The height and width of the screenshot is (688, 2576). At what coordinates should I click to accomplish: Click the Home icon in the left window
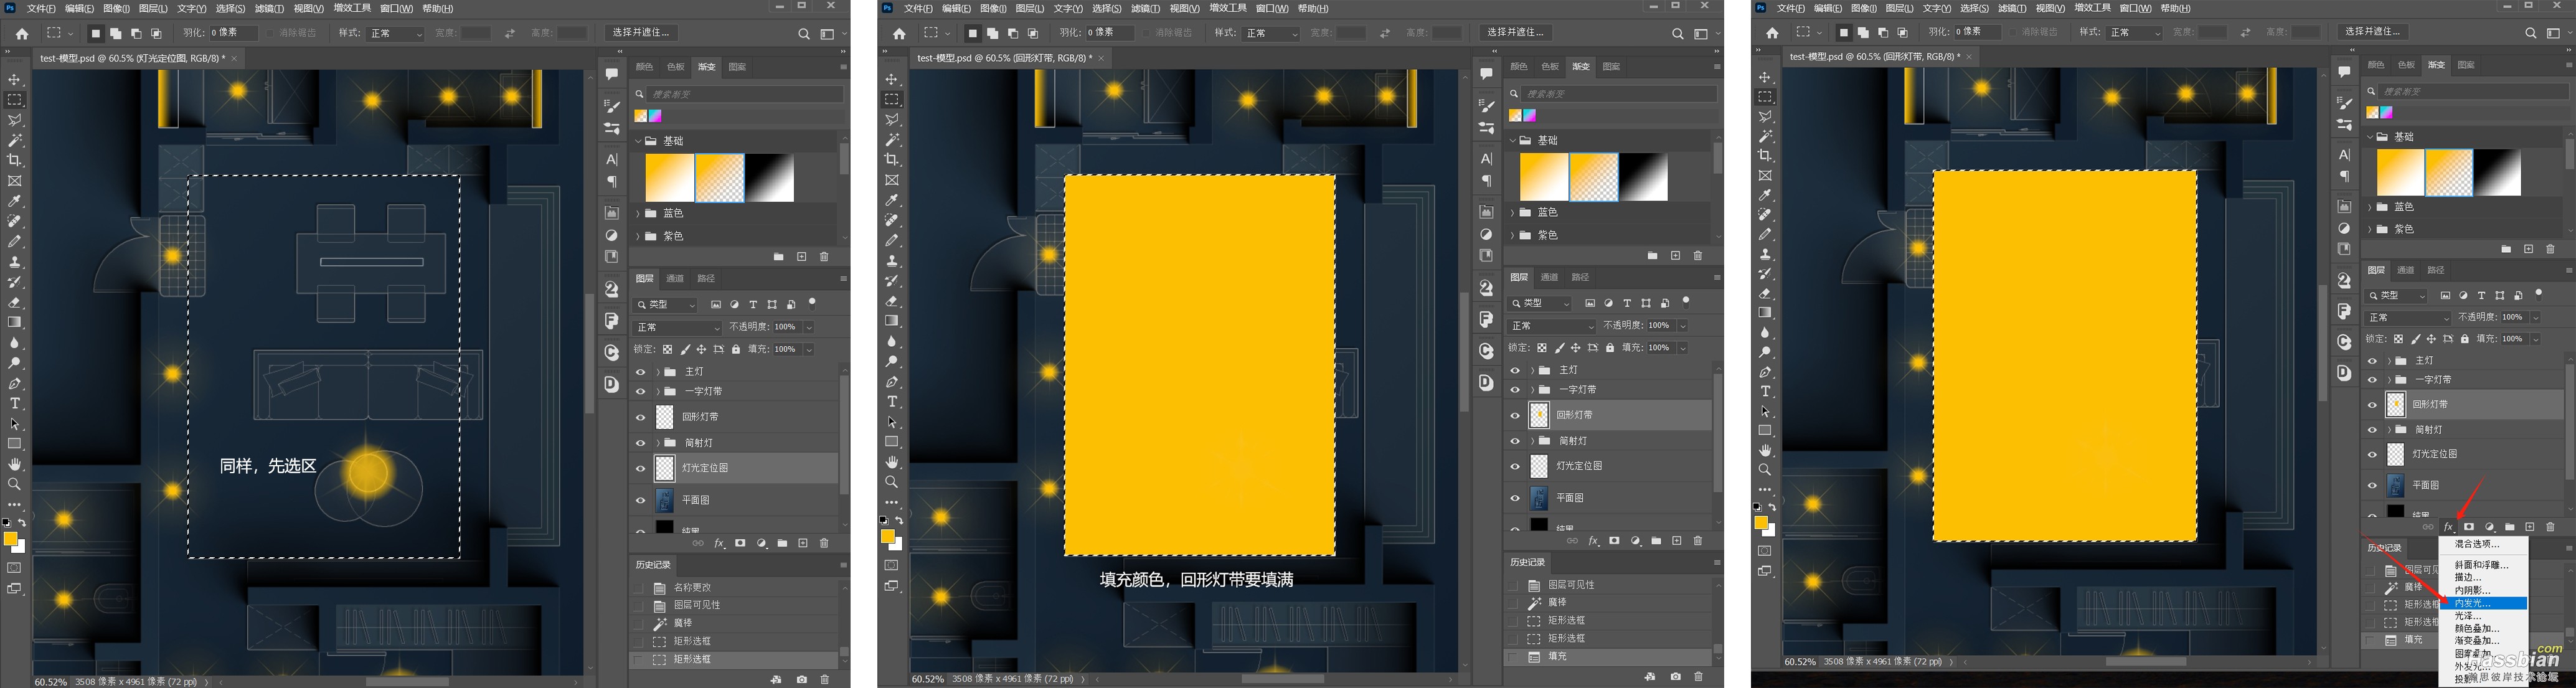pos(21,33)
